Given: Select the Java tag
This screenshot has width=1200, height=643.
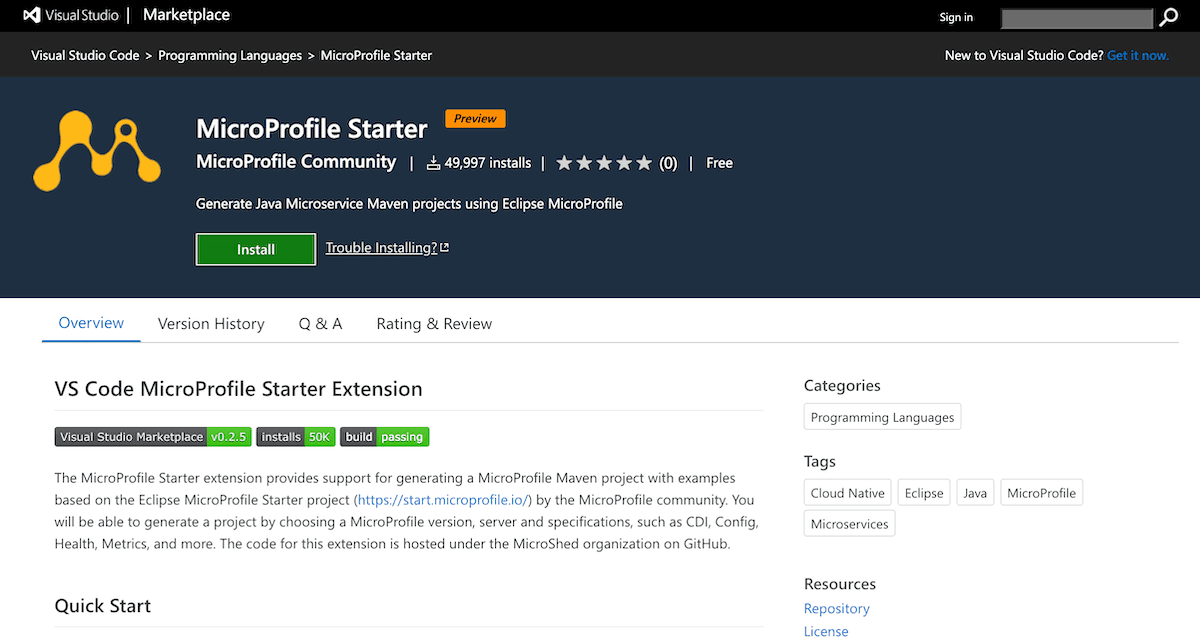Looking at the screenshot, I should [975, 493].
